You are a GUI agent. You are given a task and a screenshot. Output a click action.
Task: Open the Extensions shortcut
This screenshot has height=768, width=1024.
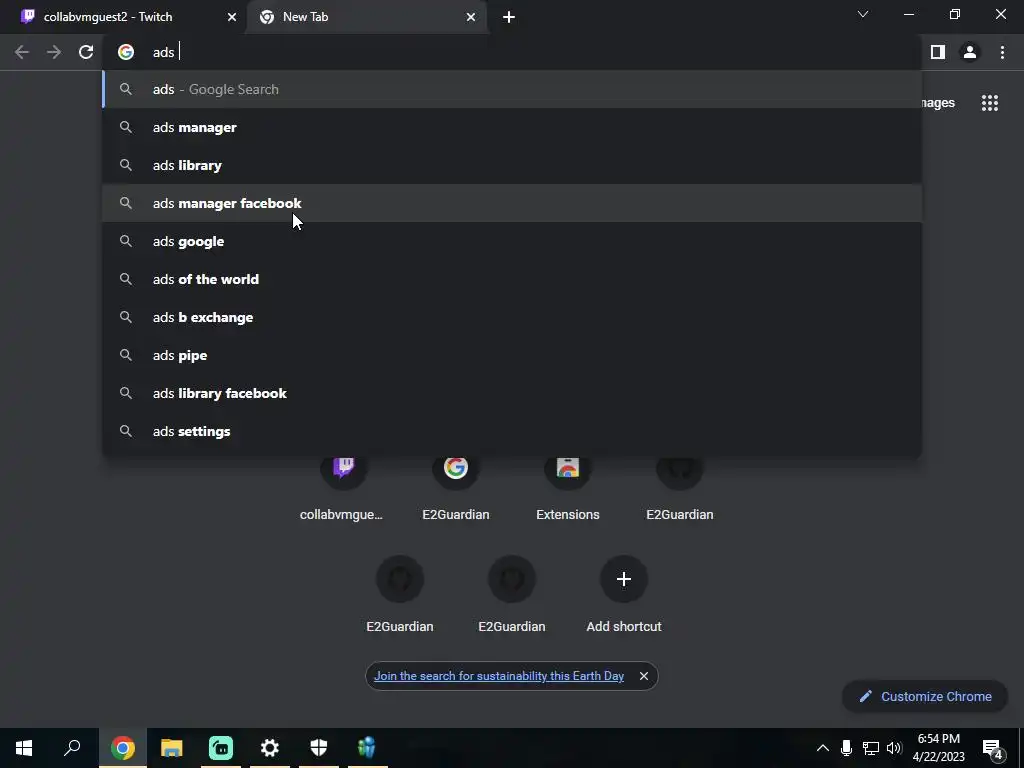coord(568,487)
